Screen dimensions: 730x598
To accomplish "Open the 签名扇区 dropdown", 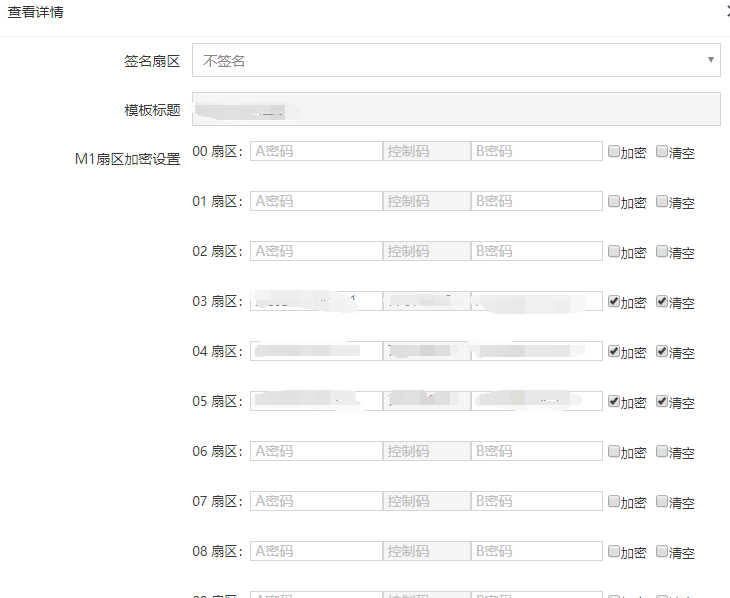I will click(x=455, y=60).
